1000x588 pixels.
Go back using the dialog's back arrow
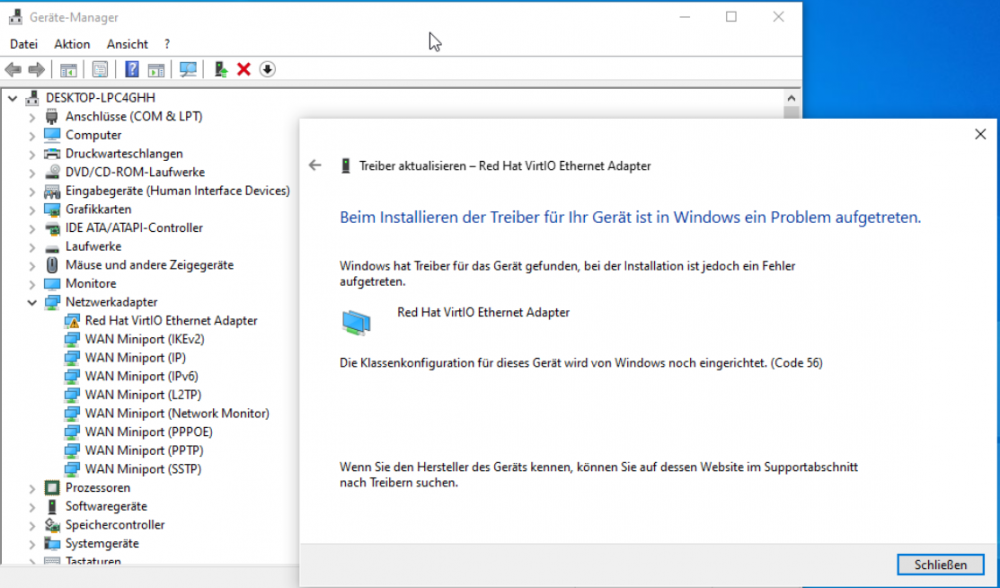pos(315,166)
